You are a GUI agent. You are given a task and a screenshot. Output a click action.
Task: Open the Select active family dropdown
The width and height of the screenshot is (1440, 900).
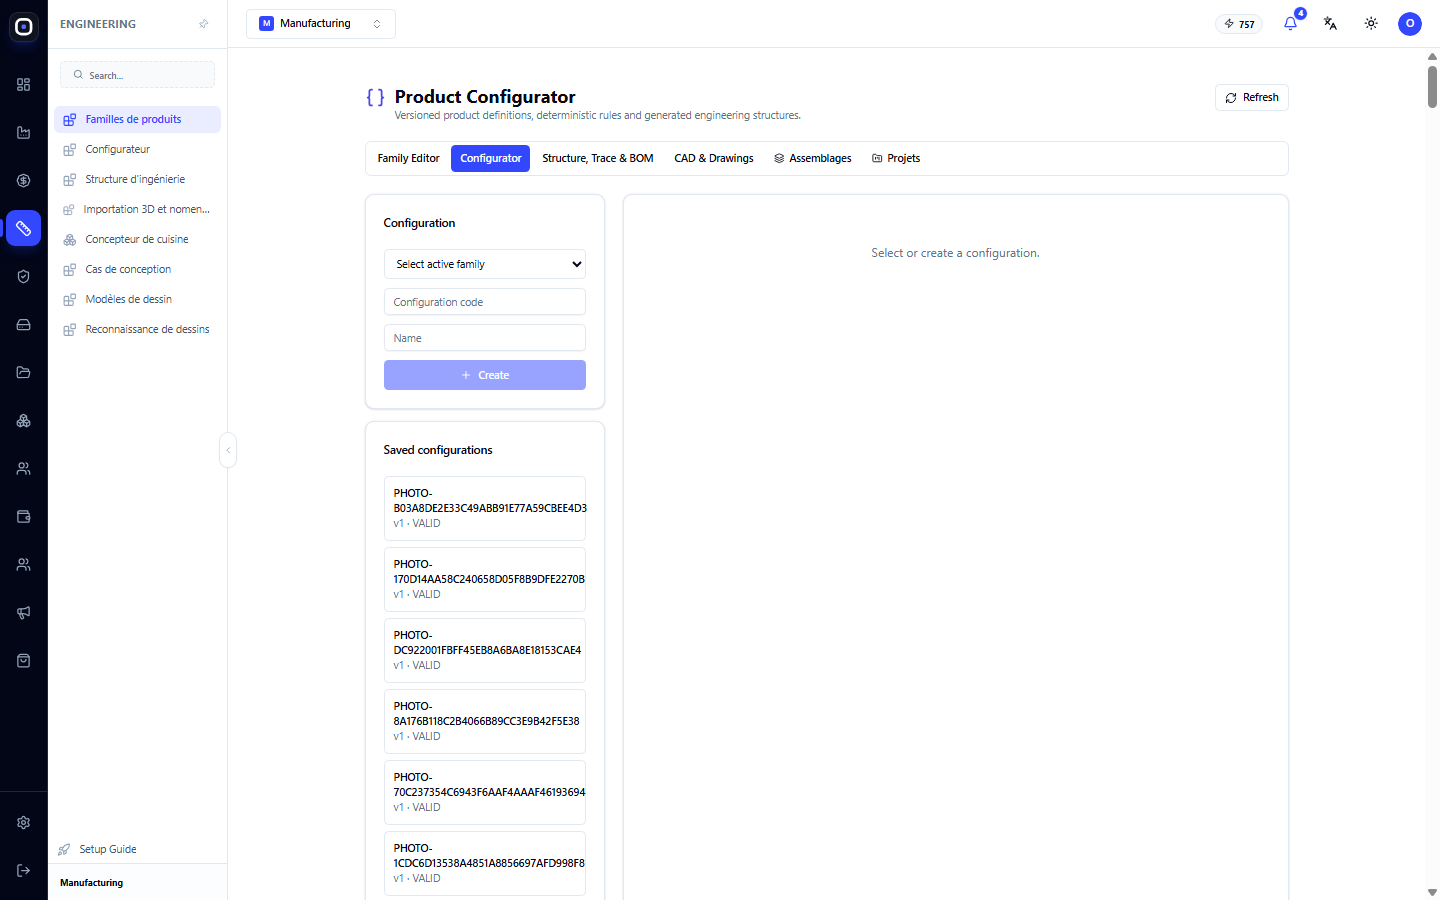(x=485, y=264)
